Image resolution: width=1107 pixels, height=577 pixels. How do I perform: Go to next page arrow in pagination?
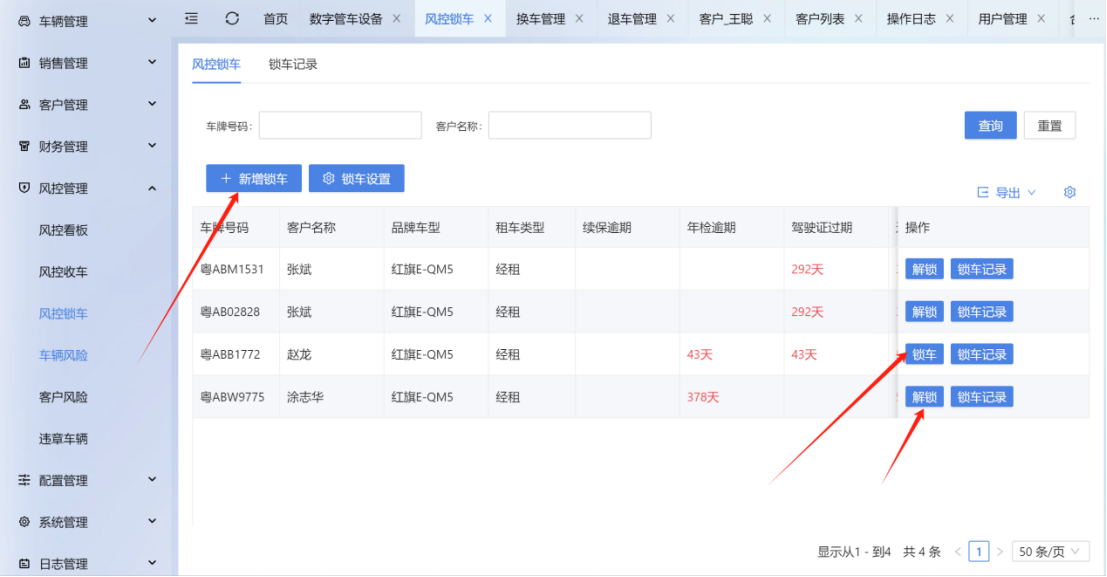tap(999, 551)
